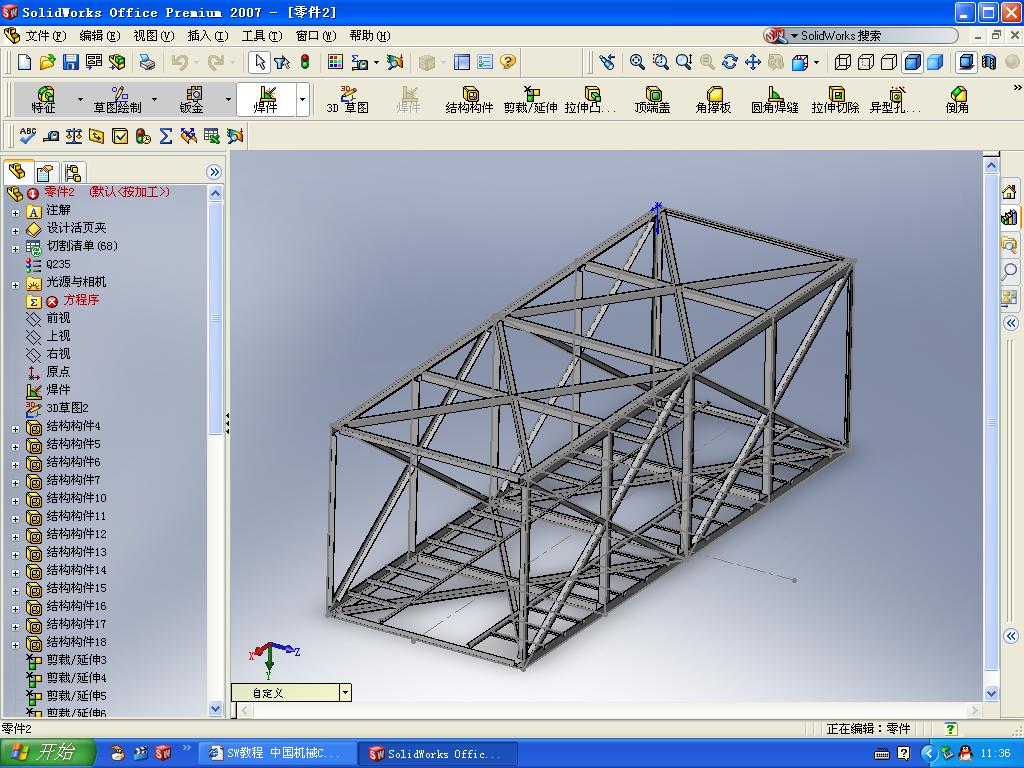
Task: Select the 剪裁/延伸 trim extend tool
Action: tap(530, 100)
